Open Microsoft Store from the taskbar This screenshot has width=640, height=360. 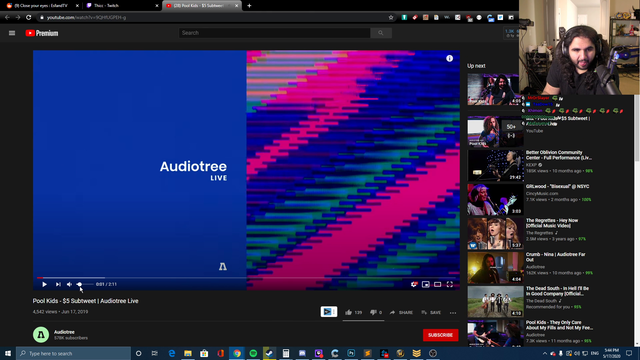(x=204, y=353)
